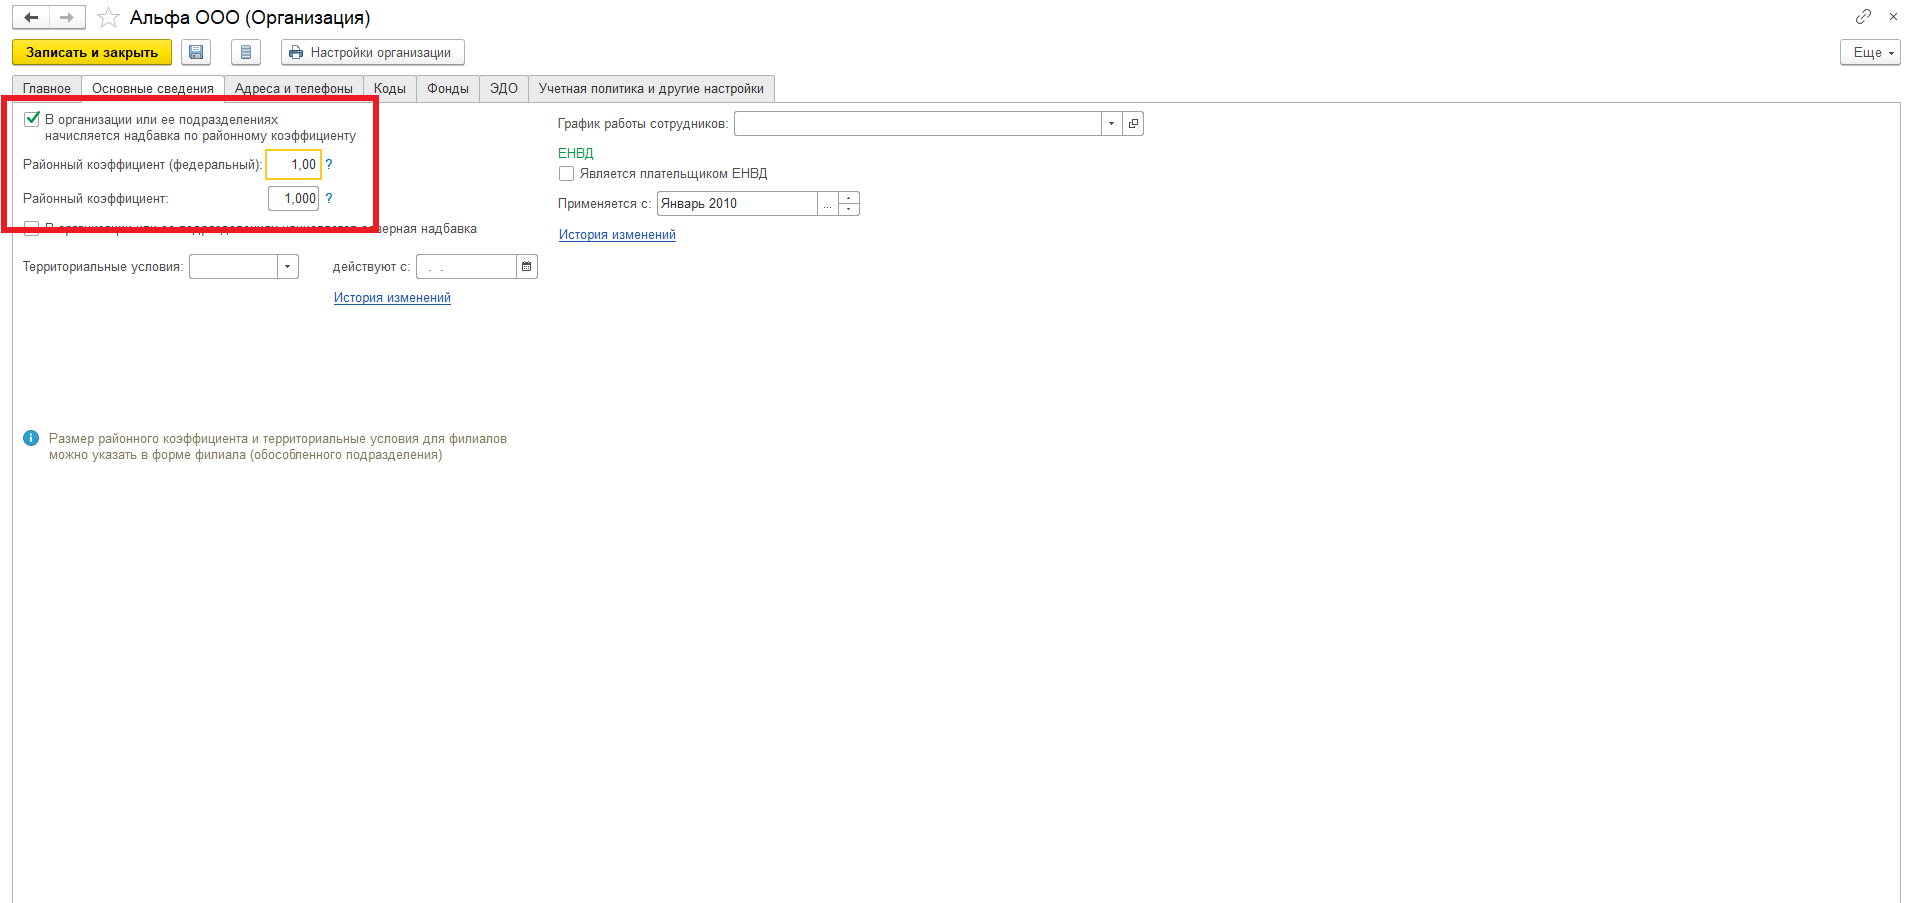Open the Адреса и телефоны tab
This screenshot has height=903, width=1920.
[294, 88]
